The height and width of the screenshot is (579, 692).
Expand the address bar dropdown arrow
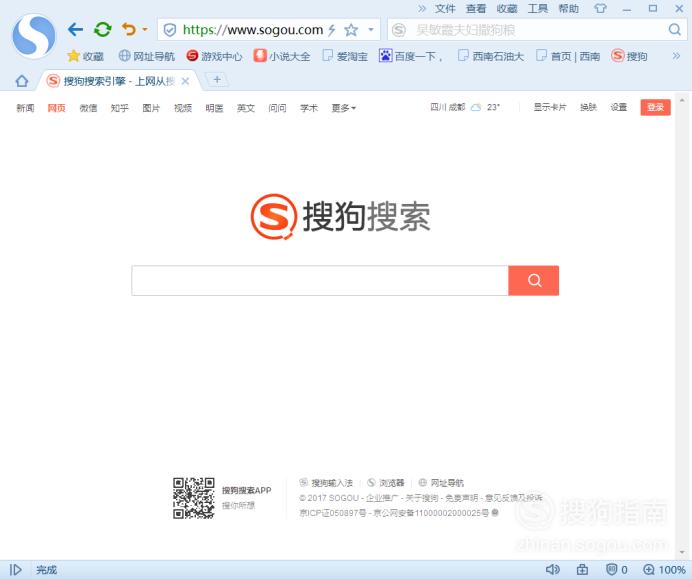tap(371, 30)
